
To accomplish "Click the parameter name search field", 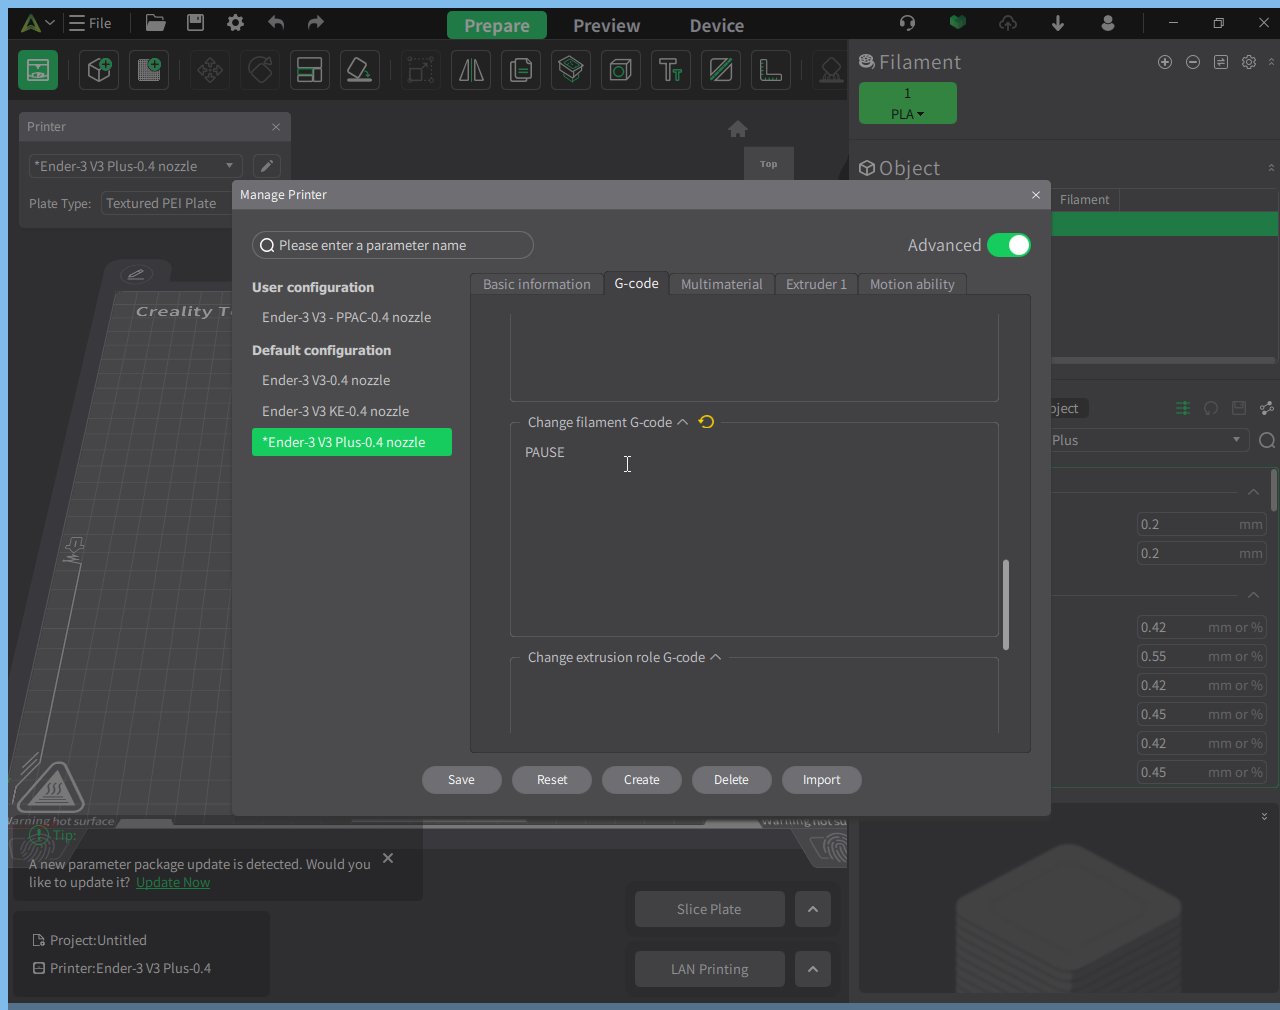I will point(393,245).
